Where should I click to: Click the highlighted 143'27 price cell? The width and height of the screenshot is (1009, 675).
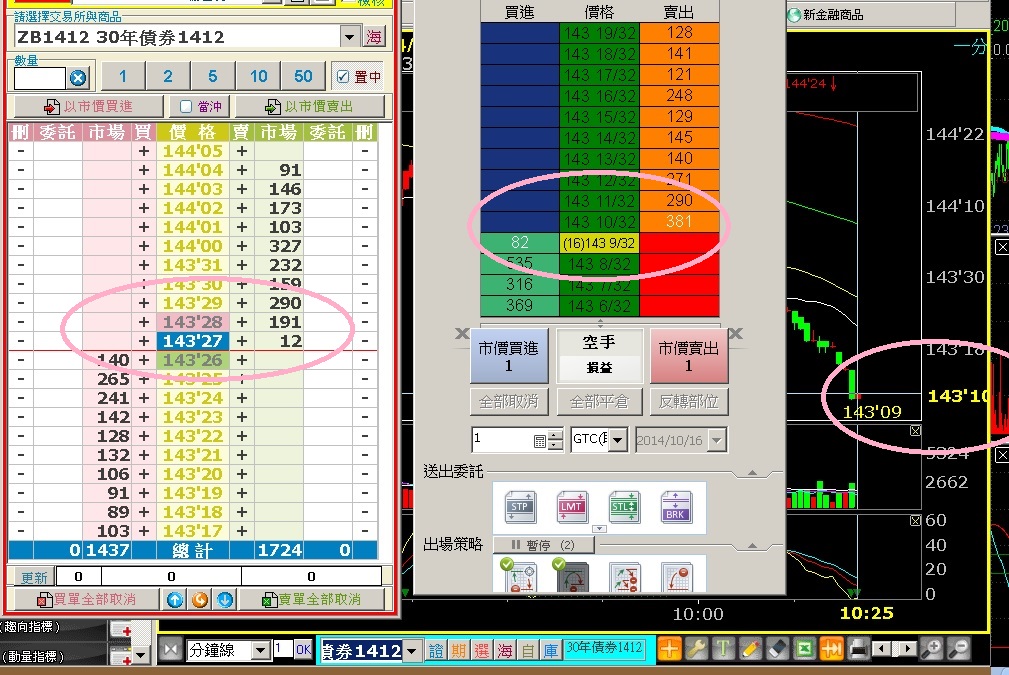[192, 341]
